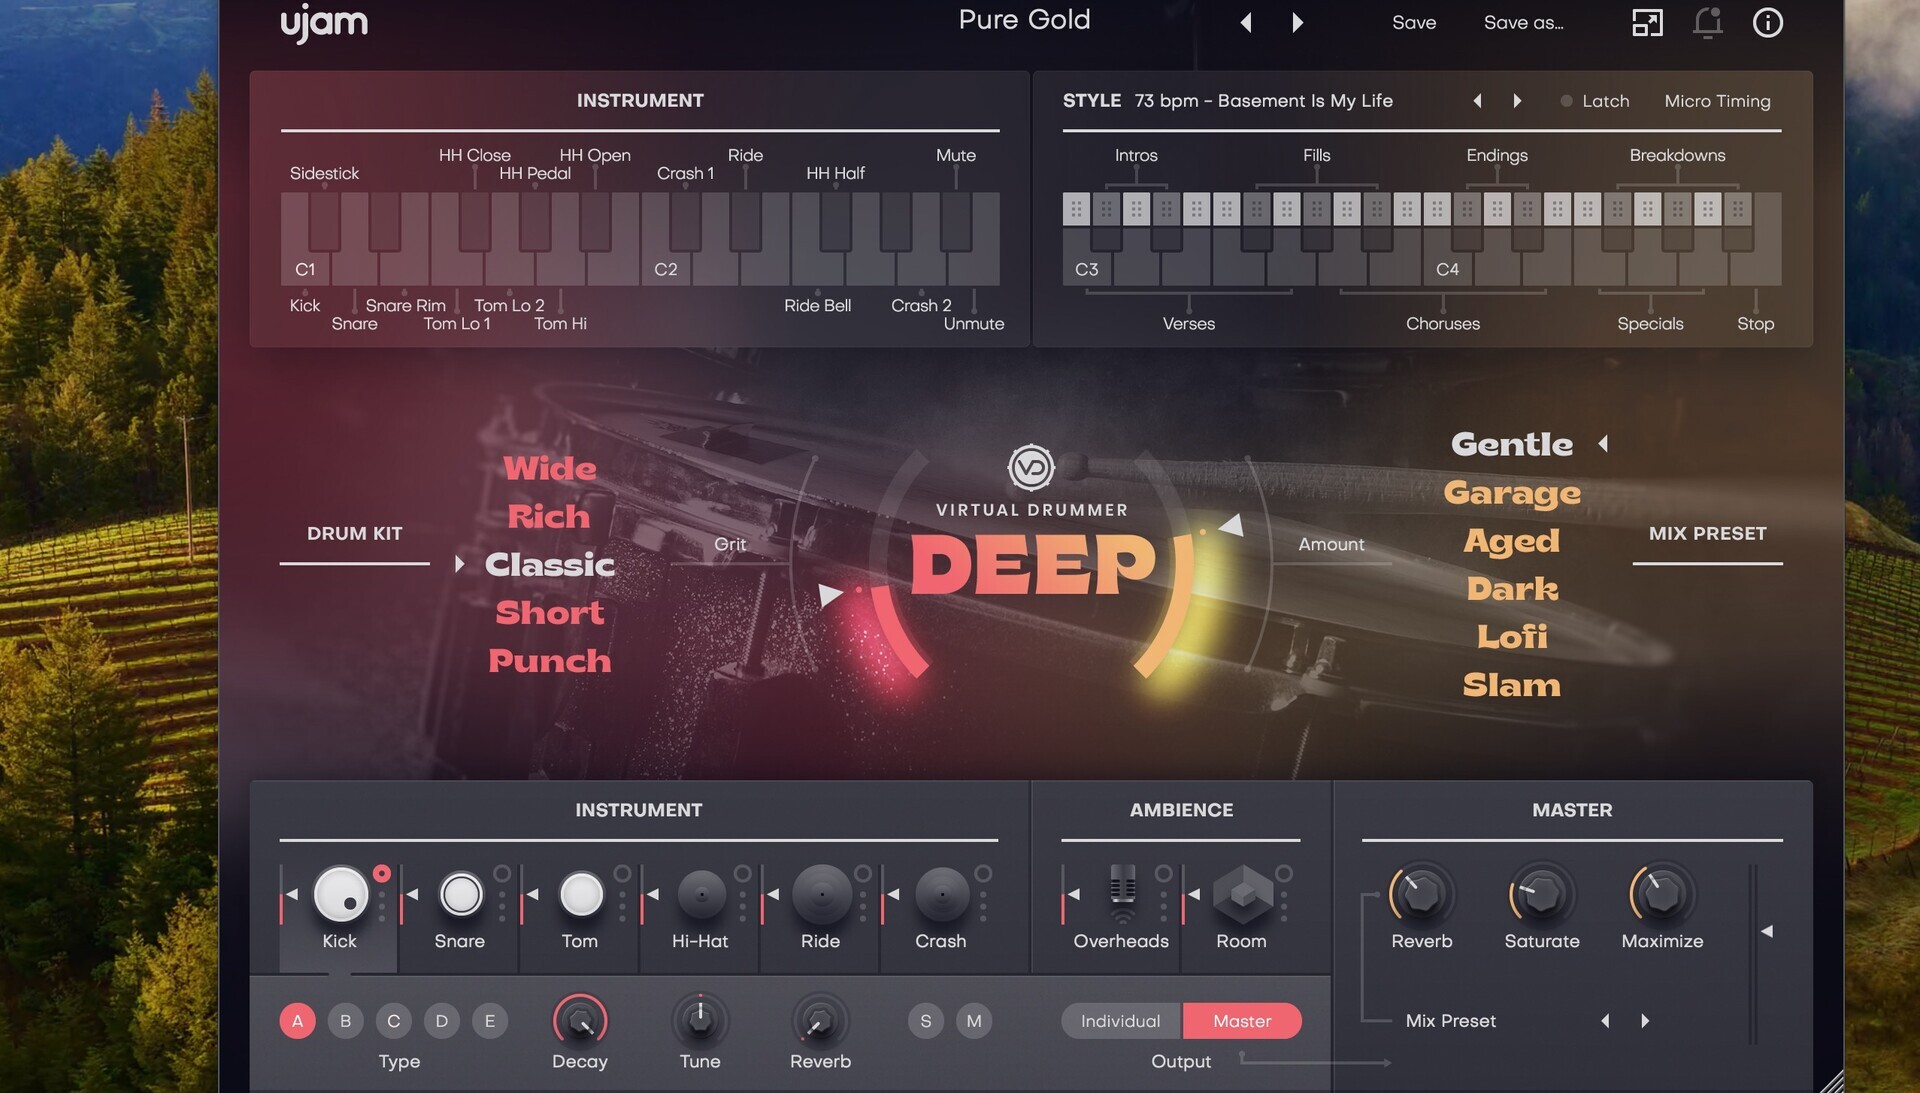
Task: Toggle Solo button S
Action: pos(926,1021)
